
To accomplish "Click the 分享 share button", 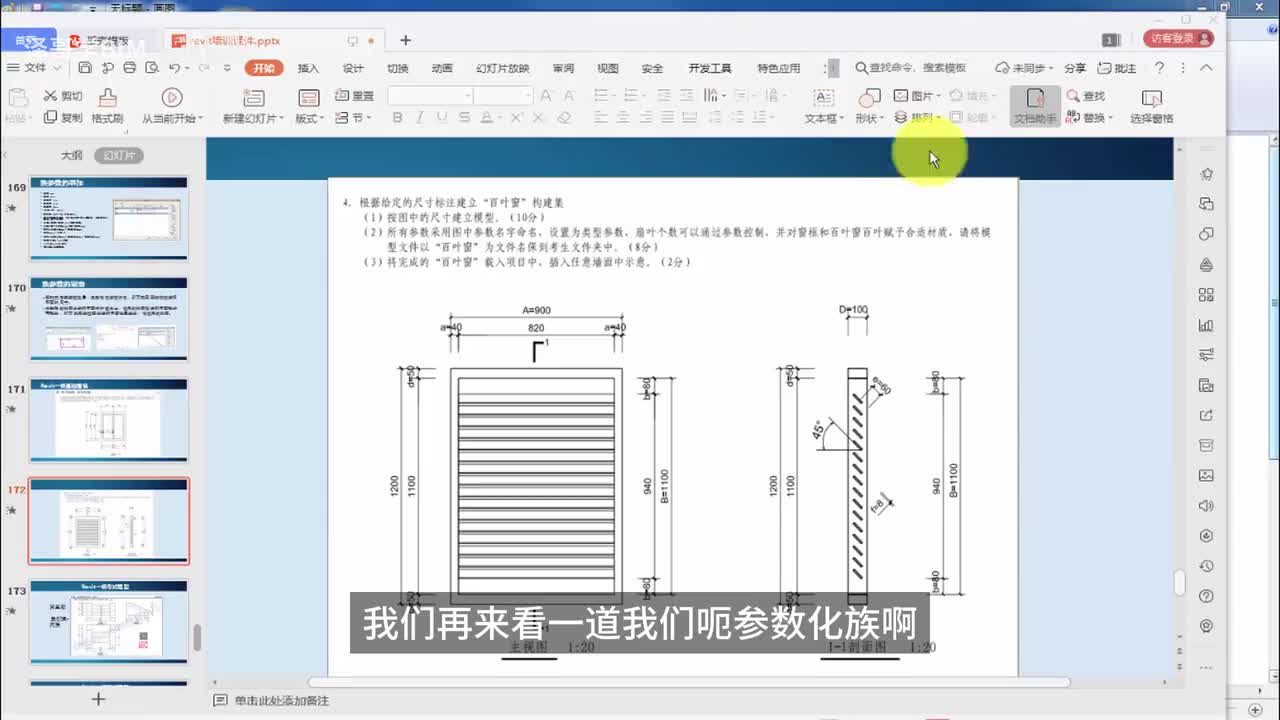I will 1075,68.
